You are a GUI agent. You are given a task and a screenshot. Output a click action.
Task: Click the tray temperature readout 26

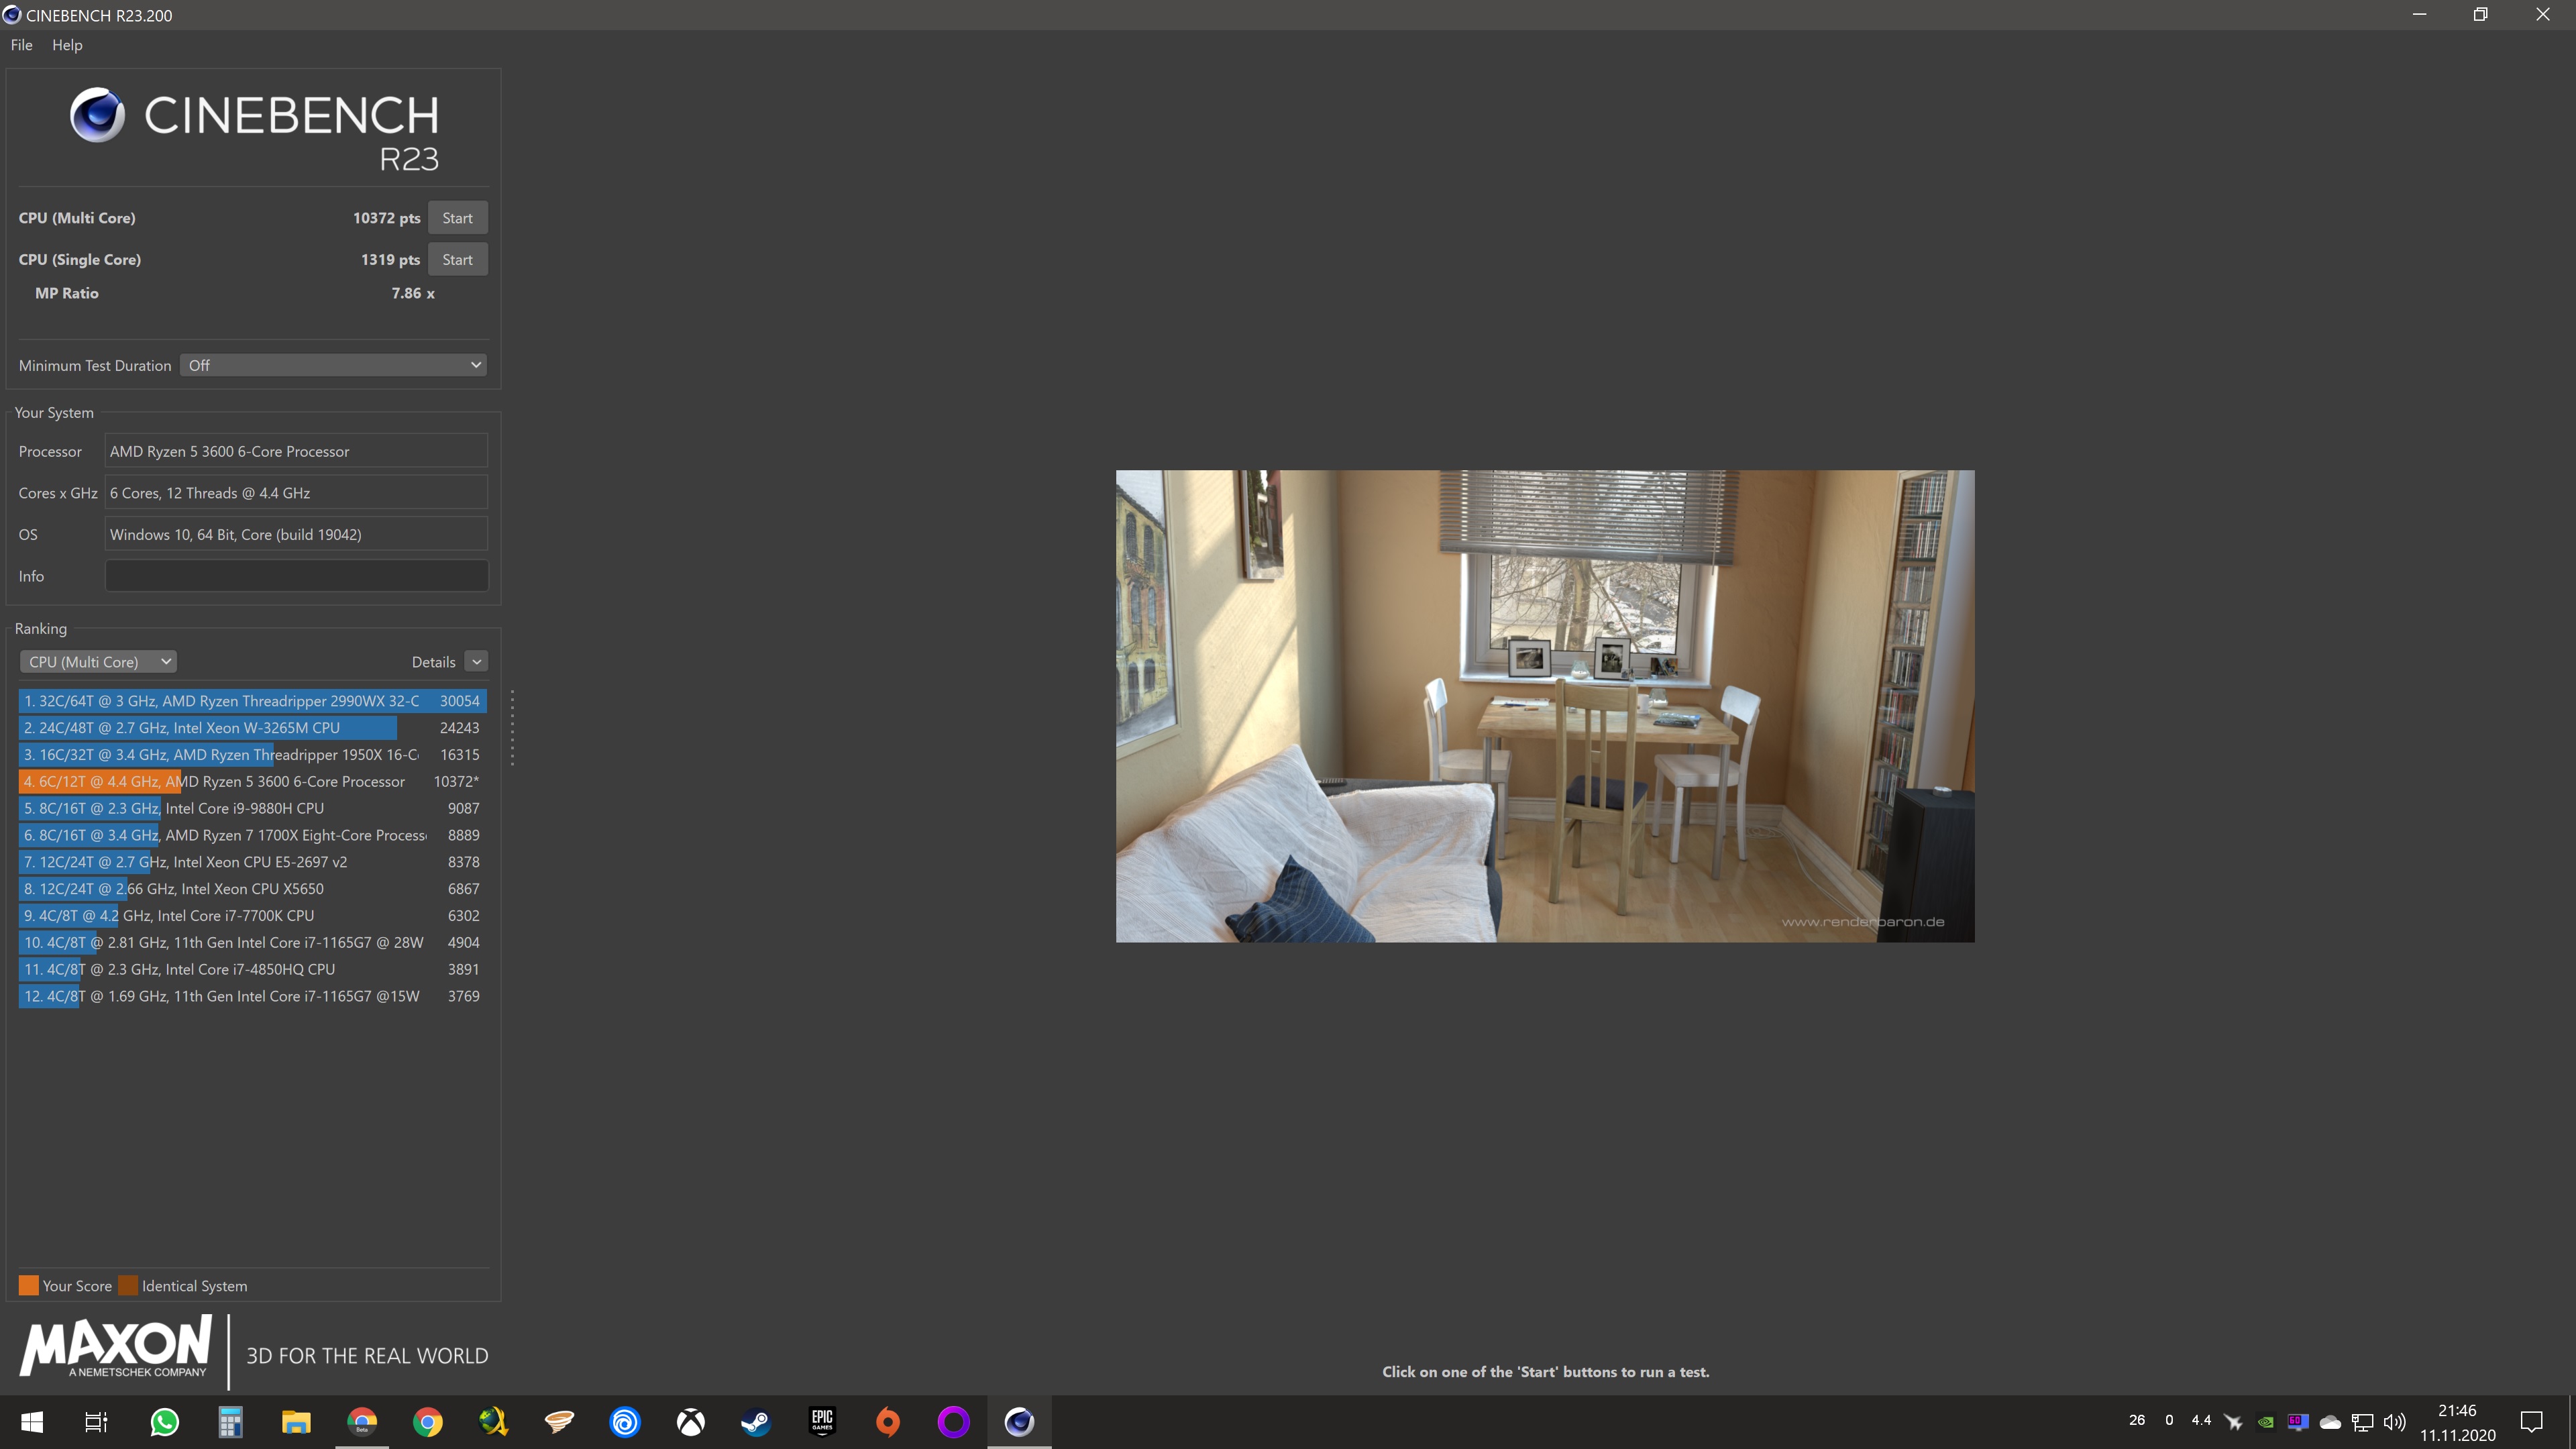2137,1420
